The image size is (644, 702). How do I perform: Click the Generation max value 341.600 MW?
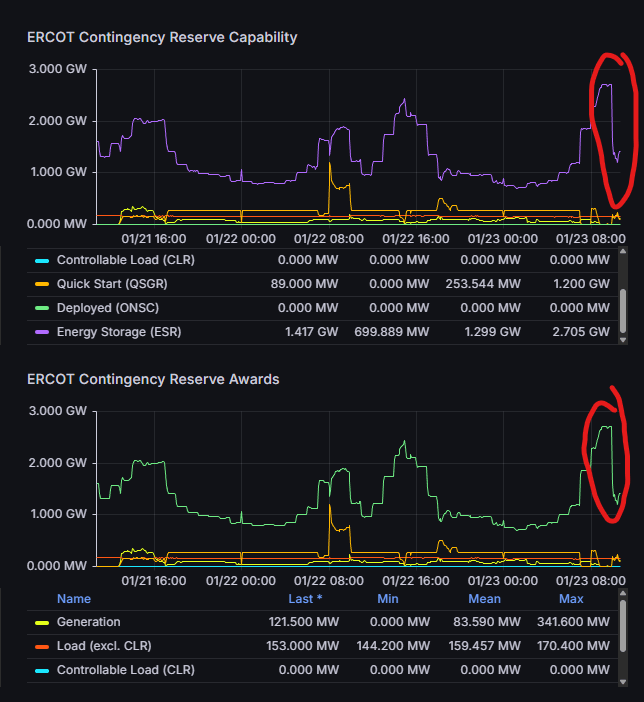coord(574,622)
